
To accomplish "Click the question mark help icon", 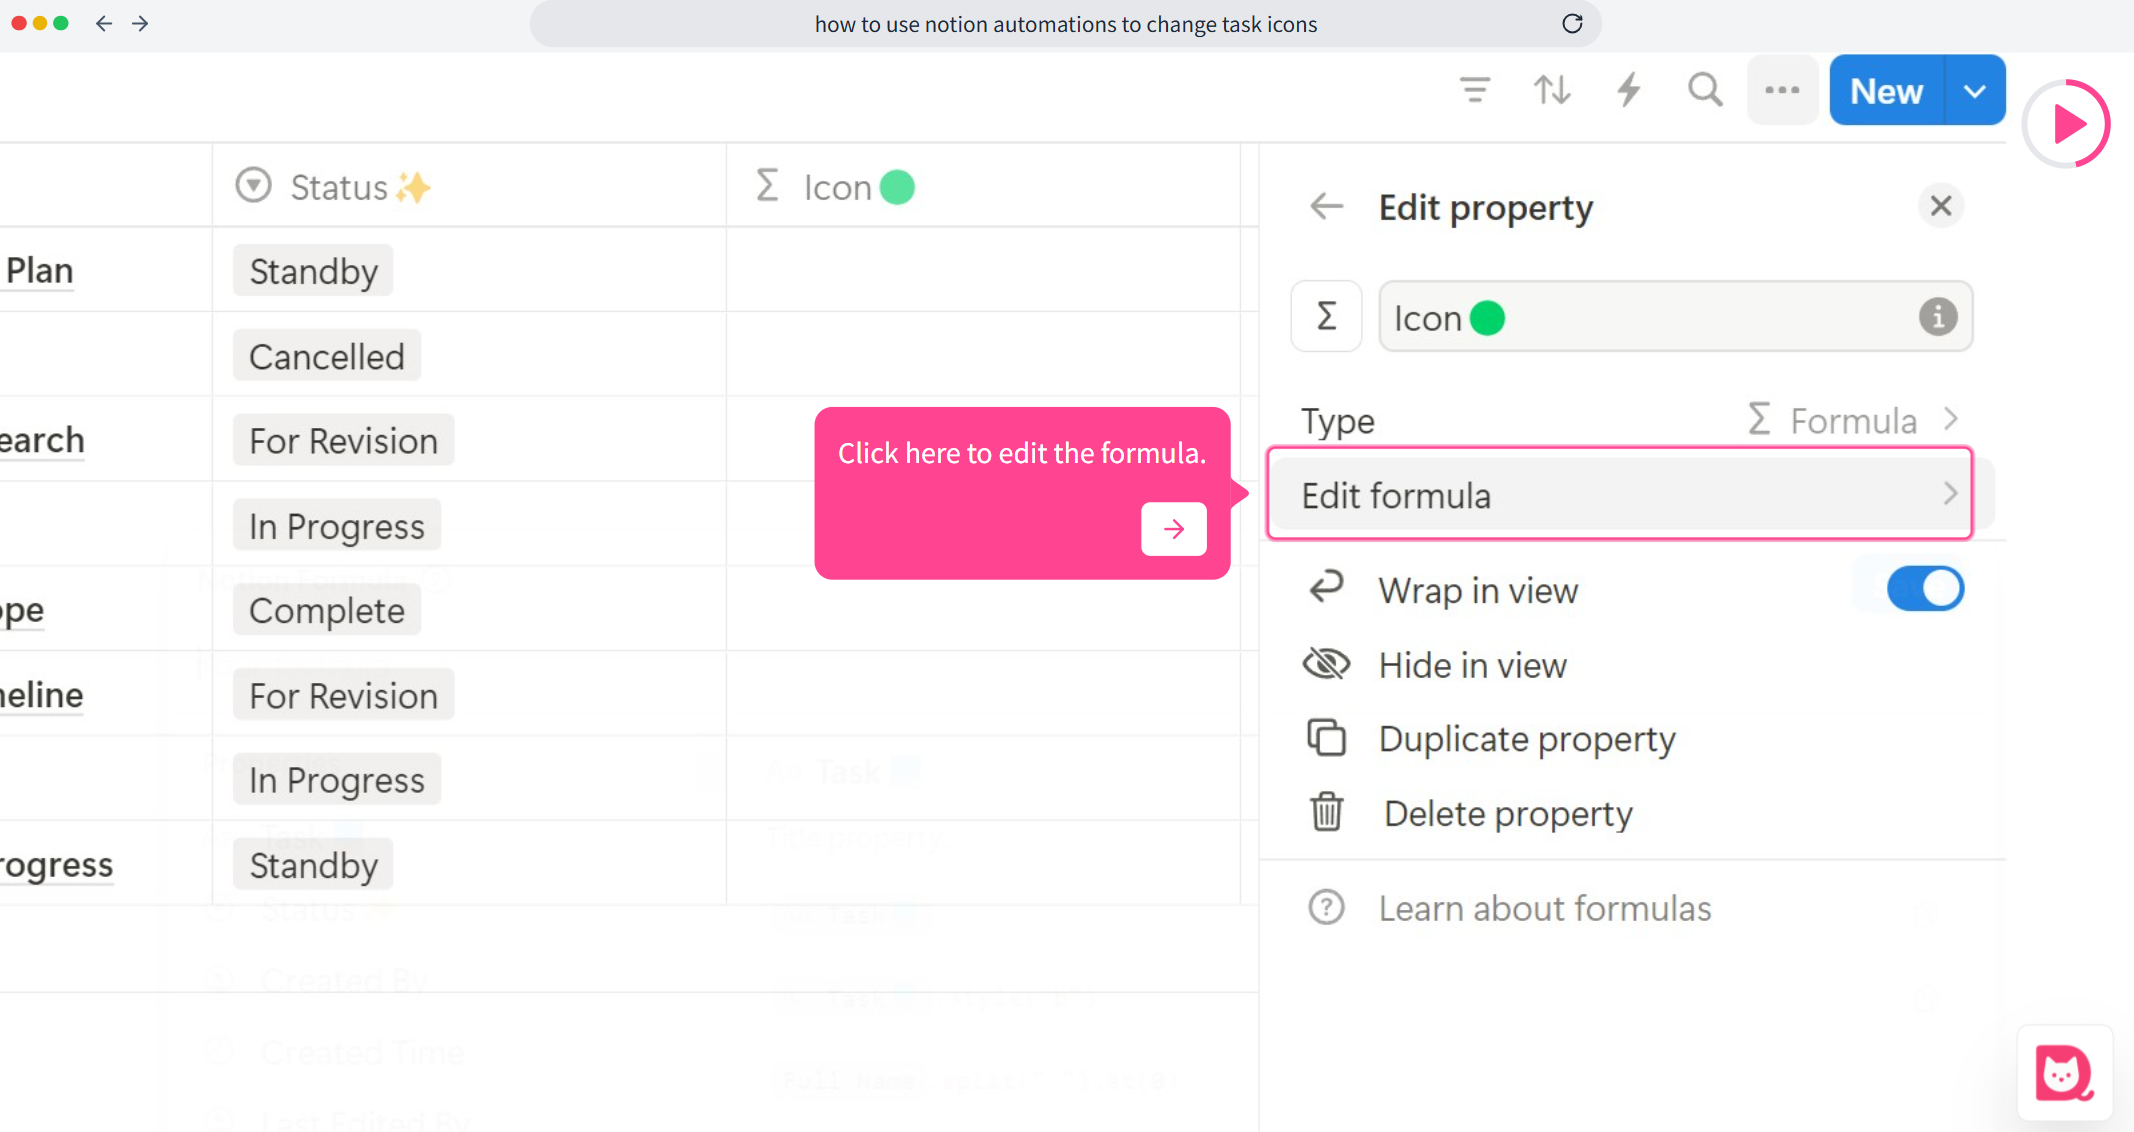I will pyautogui.click(x=1326, y=908).
